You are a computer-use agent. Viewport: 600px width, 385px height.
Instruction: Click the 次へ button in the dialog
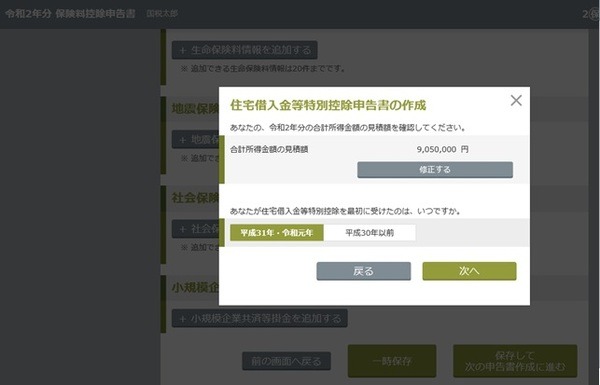coord(469,271)
